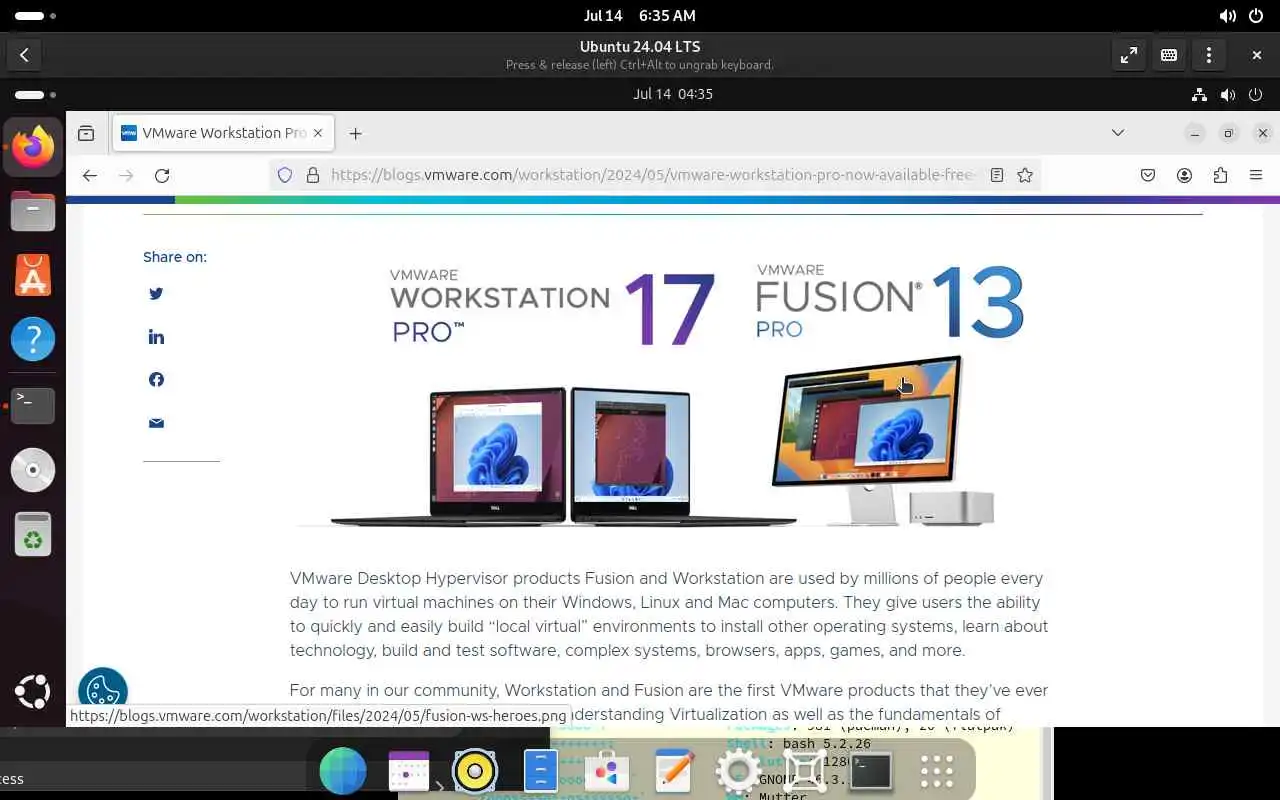Expand the List all tabs chevron
The image size is (1280, 800).
[x=1118, y=132]
